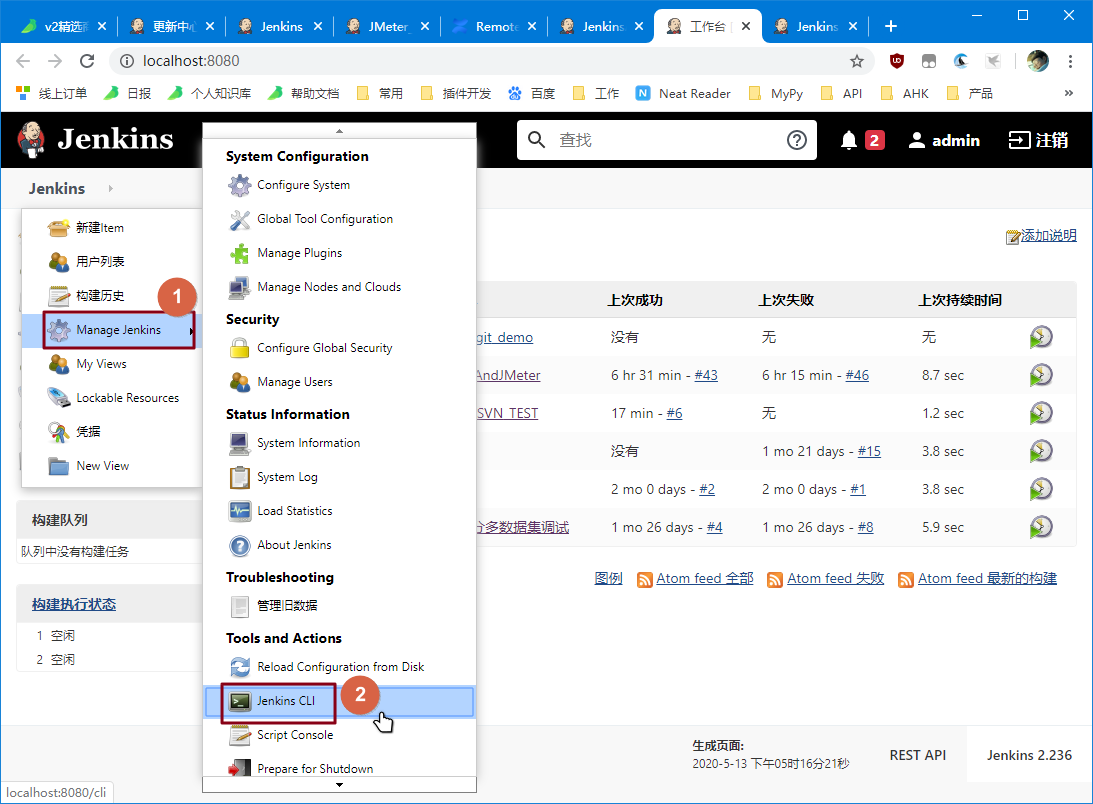
Task: Expand the Manage Jenkins submenu arrow
Action: click(x=191, y=331)
